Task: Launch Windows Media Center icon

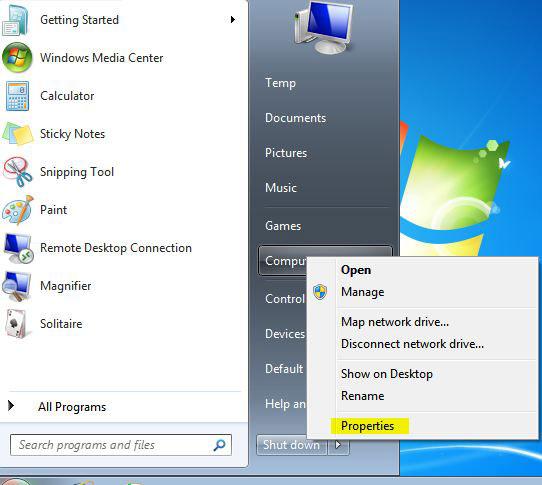Action: (x=17, y=58)
